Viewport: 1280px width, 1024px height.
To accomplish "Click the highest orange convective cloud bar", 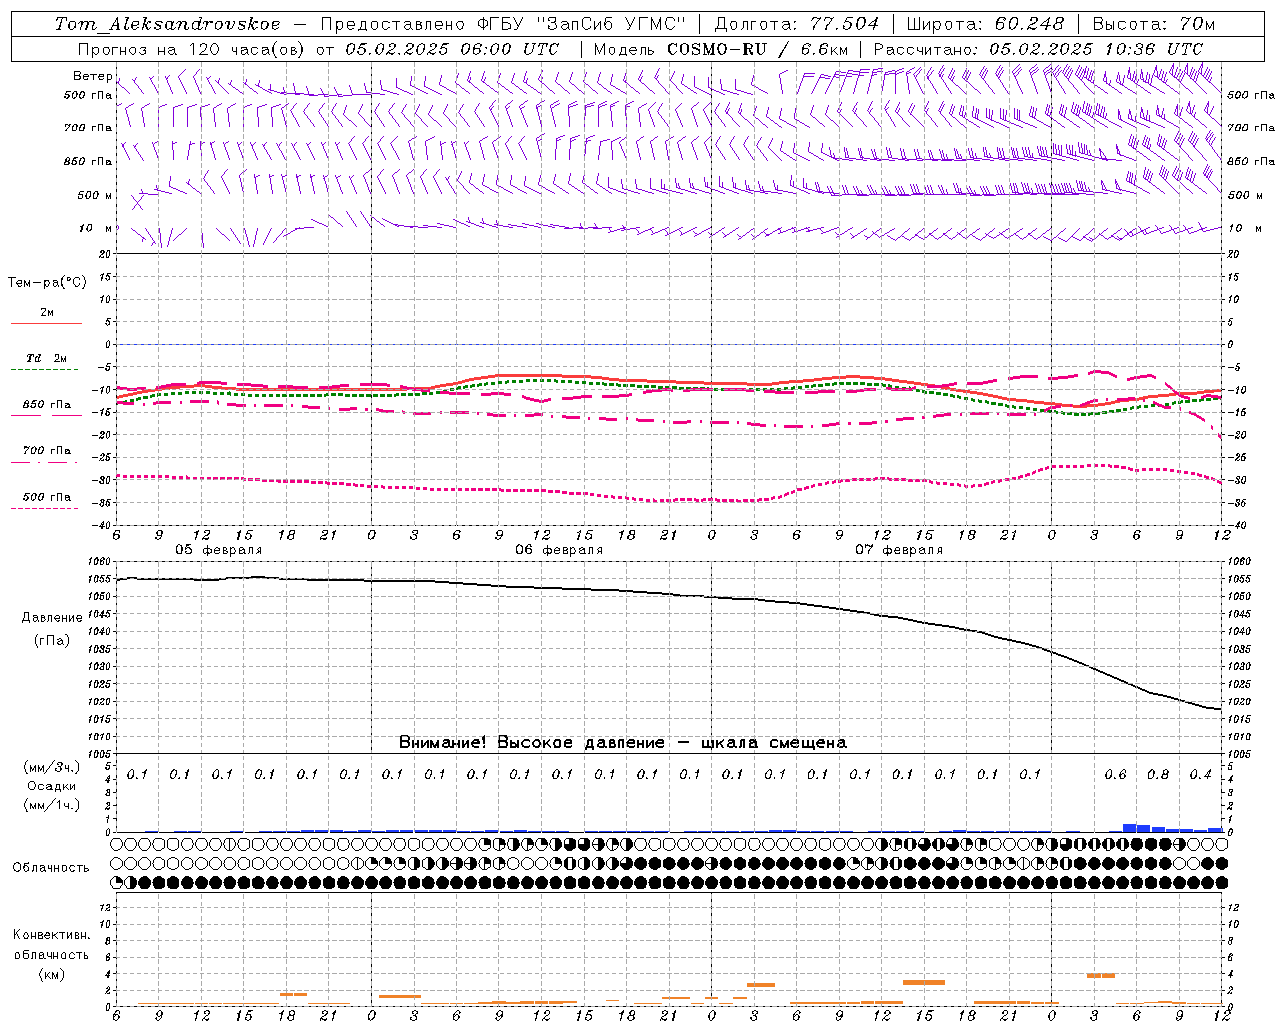I will (x=1101, y=975).
